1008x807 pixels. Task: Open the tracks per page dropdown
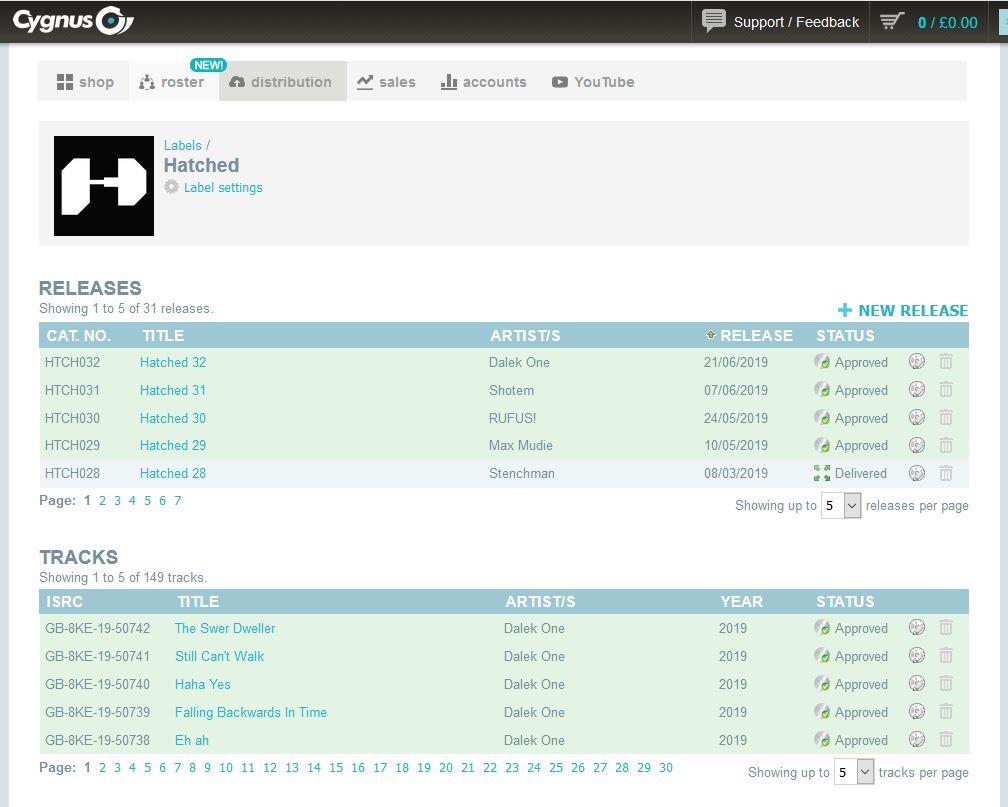point(854,772)
